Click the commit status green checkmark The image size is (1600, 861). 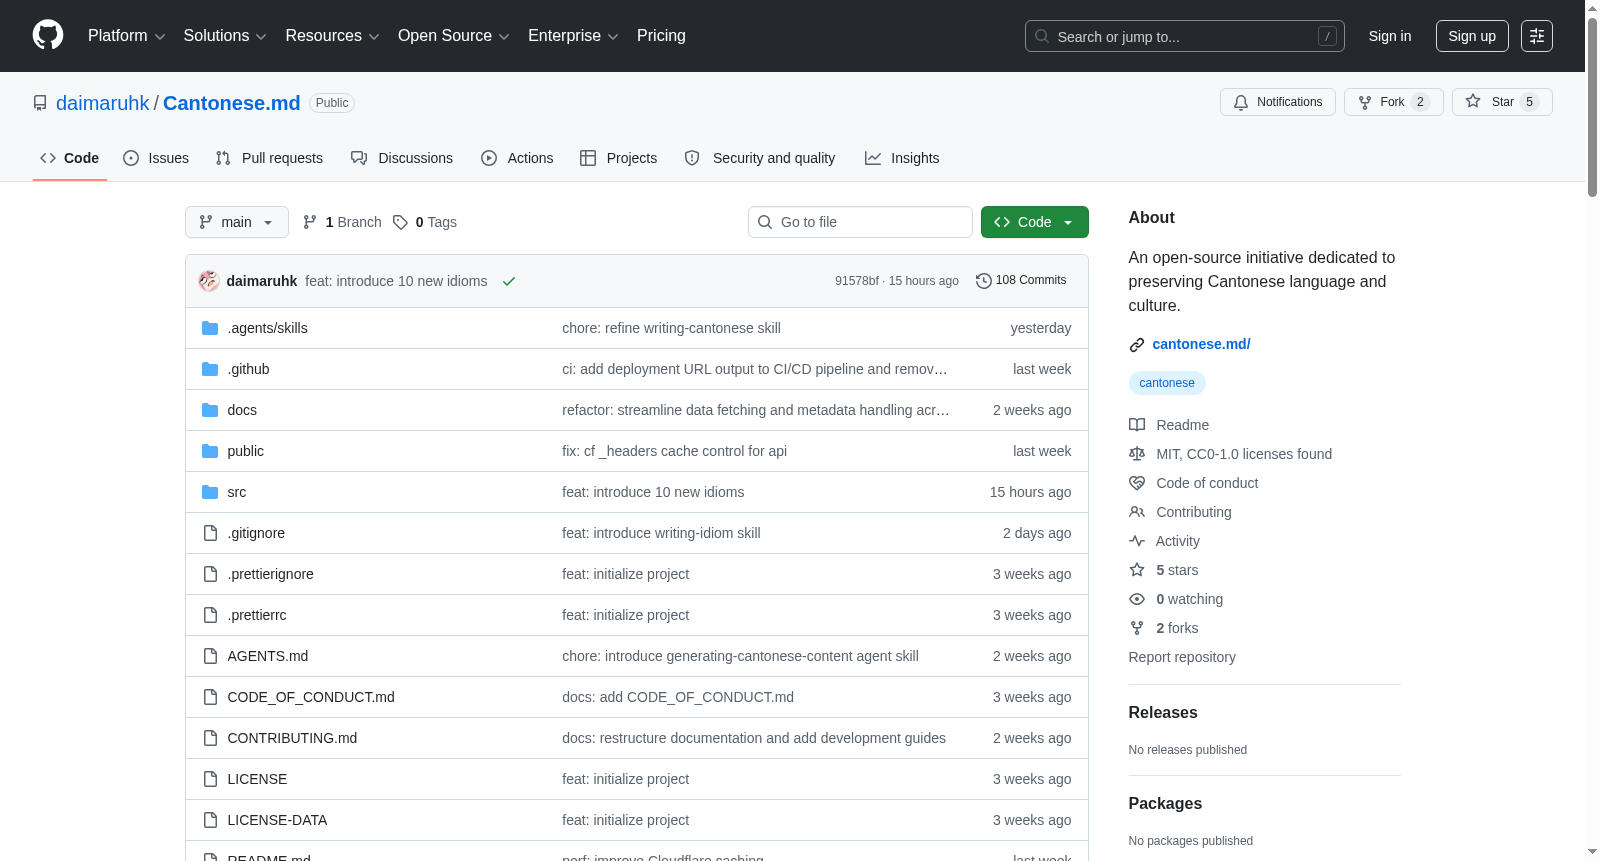[509, 281]
